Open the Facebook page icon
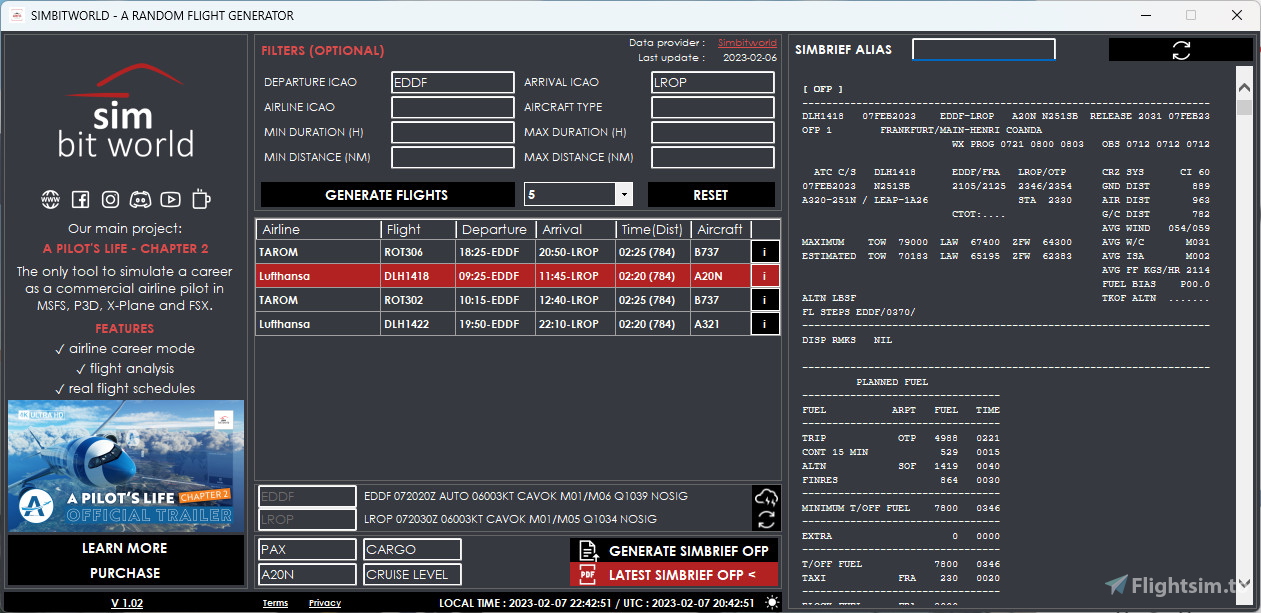Screen dimensions: 1261x613 pos(80,199)
